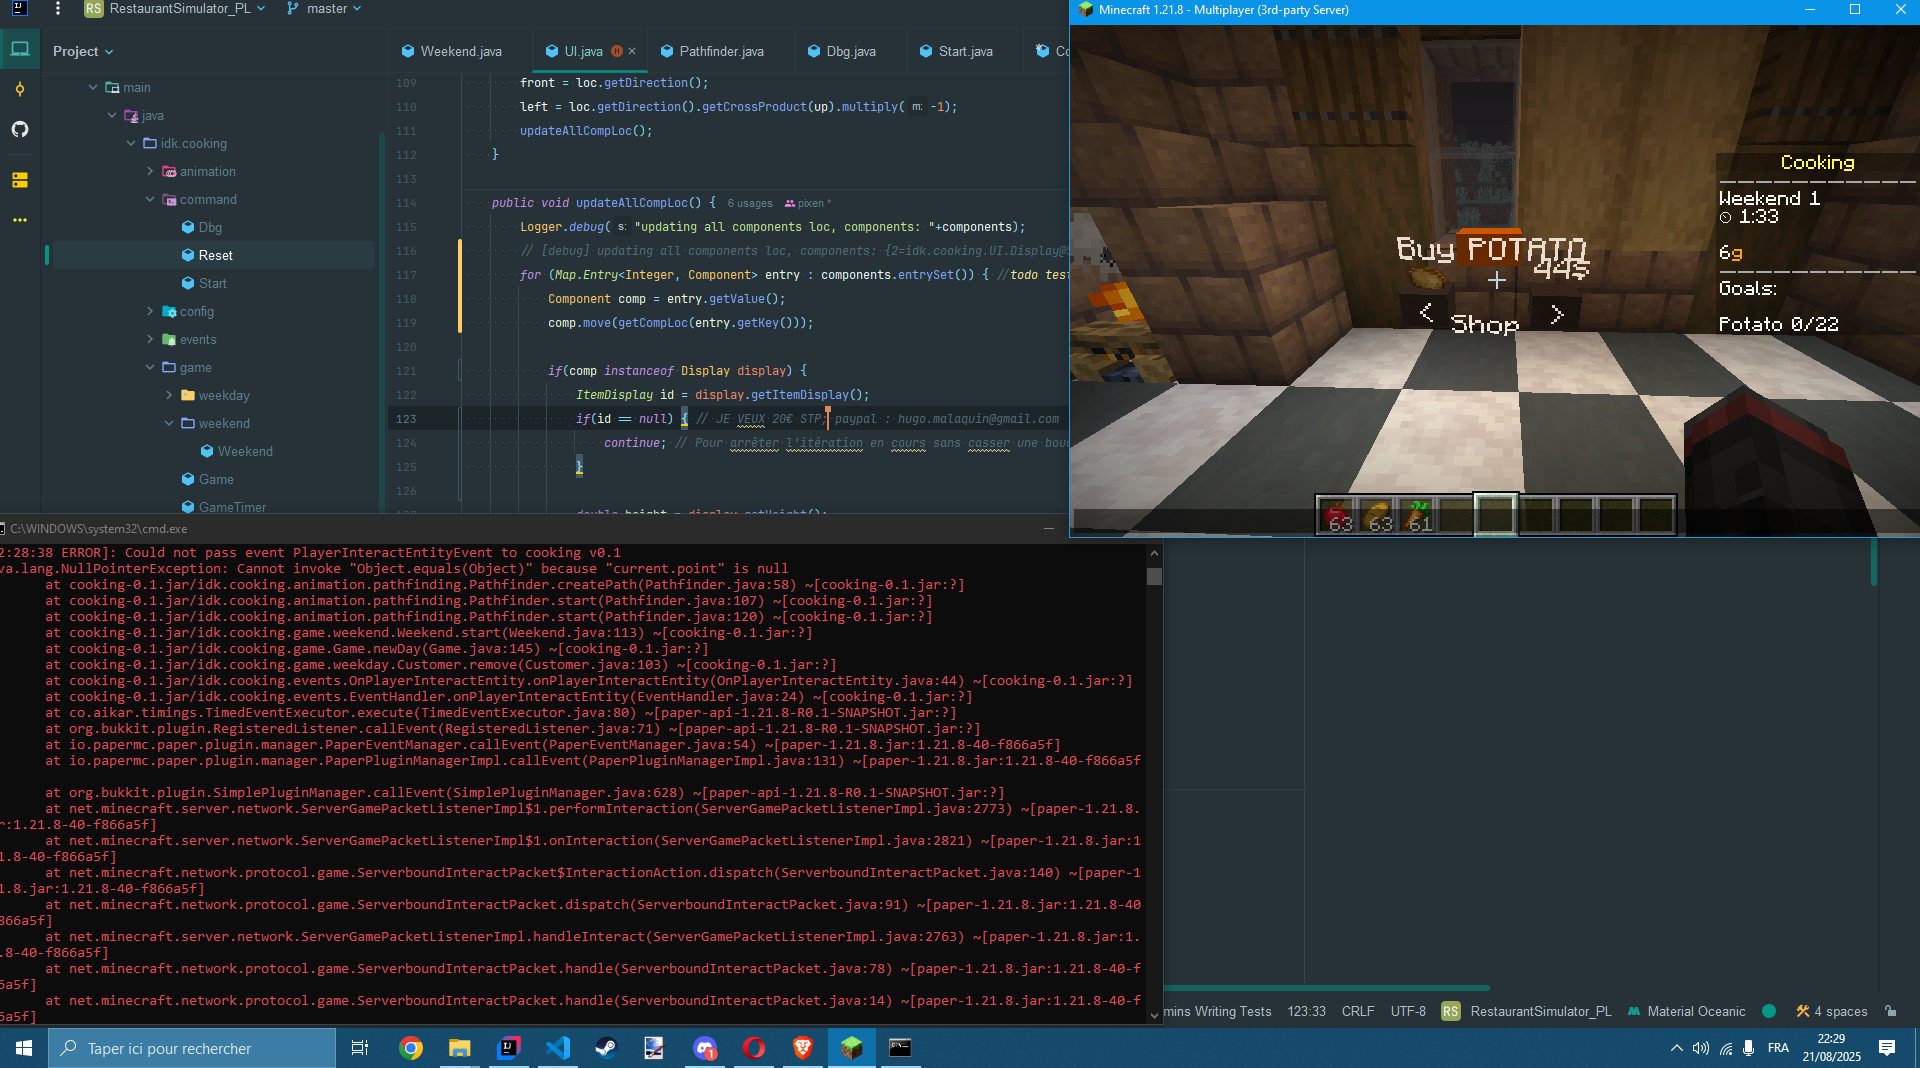Expand the animation folder in project tree
This screenshot has width=1920, height=1068.
click(150, 172)
